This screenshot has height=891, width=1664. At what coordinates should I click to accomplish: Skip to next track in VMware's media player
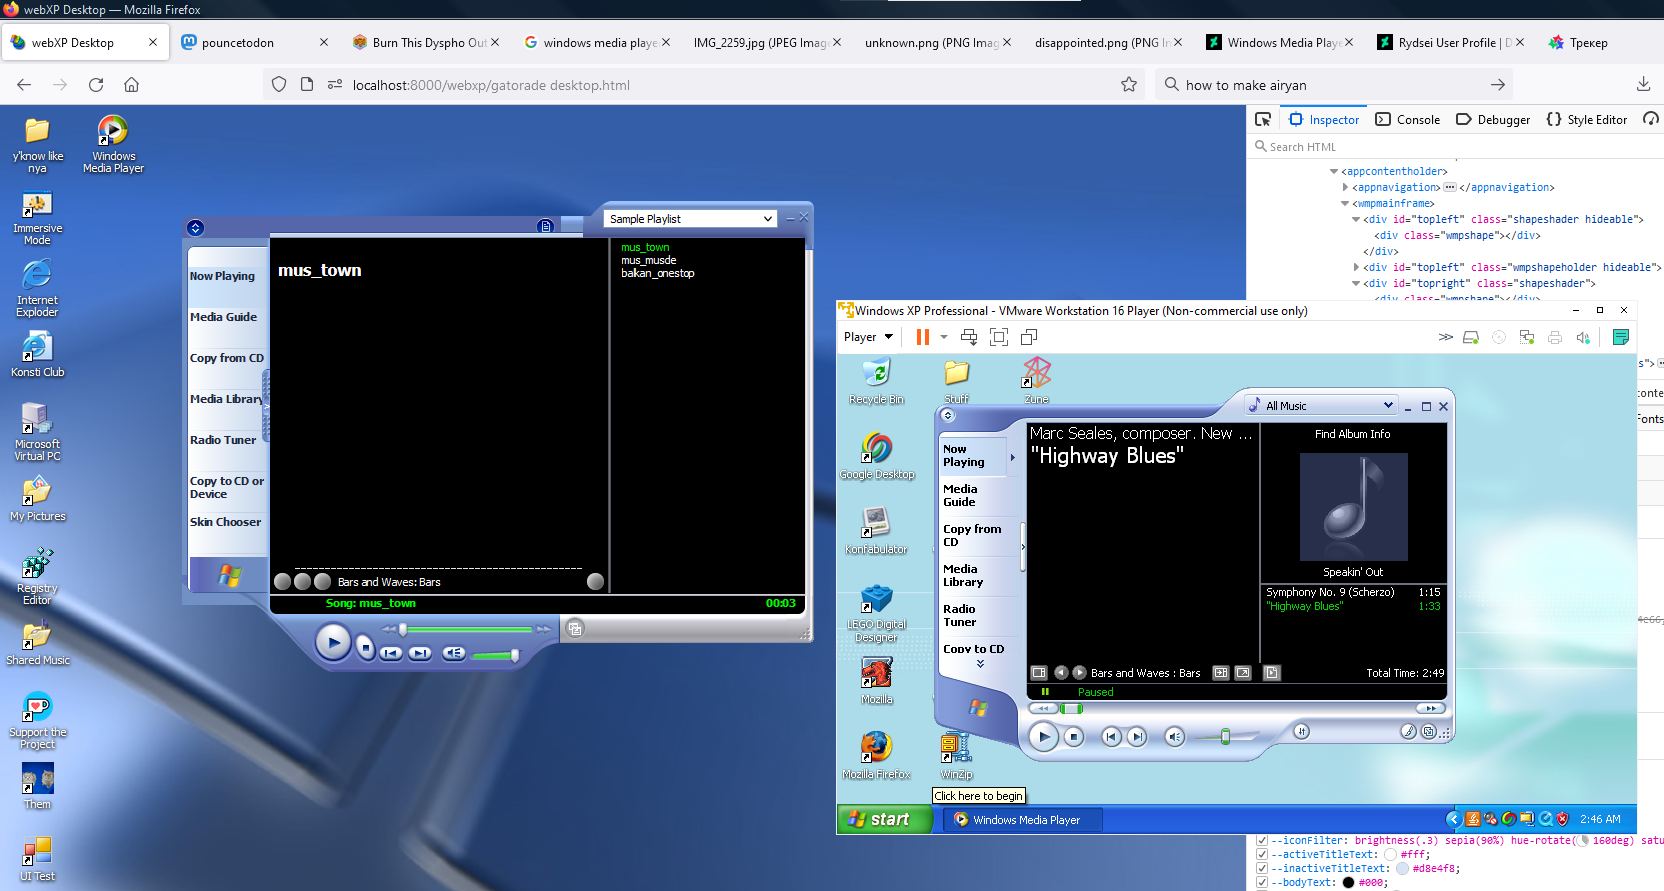click(1137, 737)
